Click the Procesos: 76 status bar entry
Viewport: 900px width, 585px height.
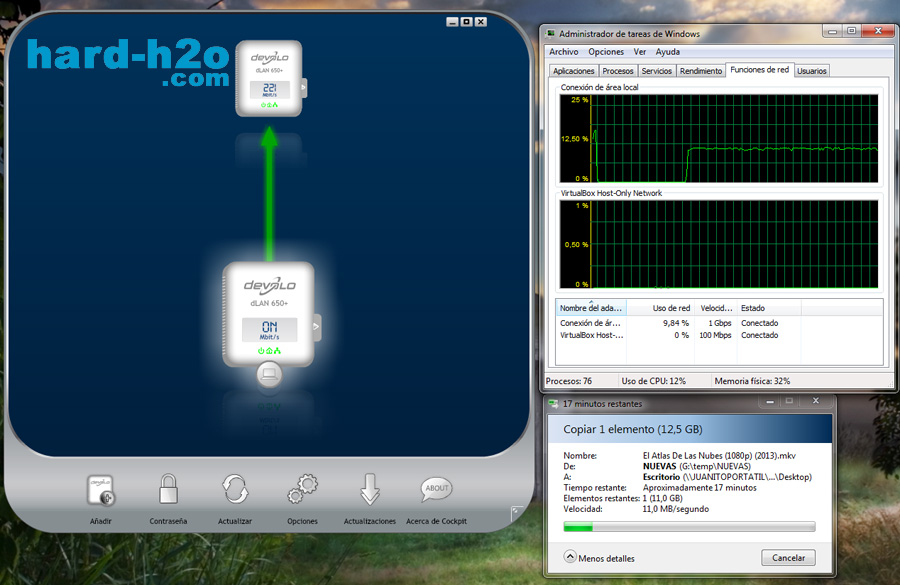pos(569,381)
